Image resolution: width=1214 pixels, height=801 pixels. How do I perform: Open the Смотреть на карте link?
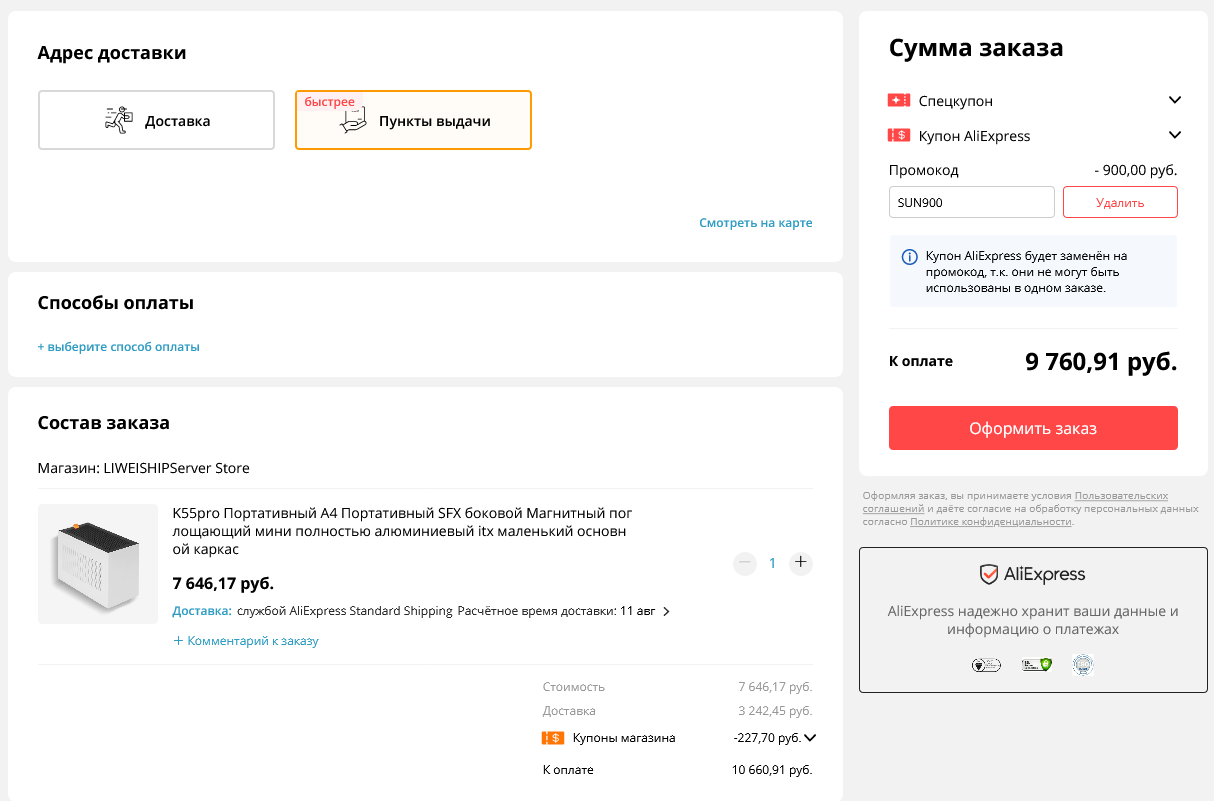755,223
